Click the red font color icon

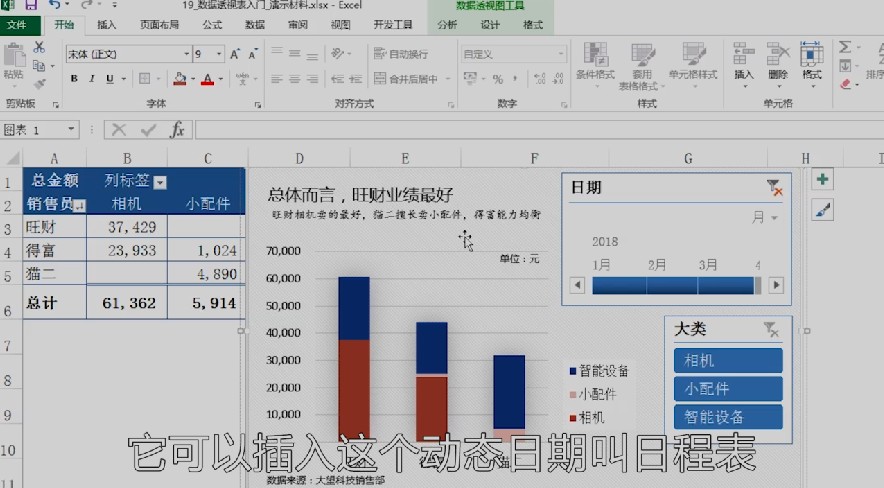(x=207, y=79)
